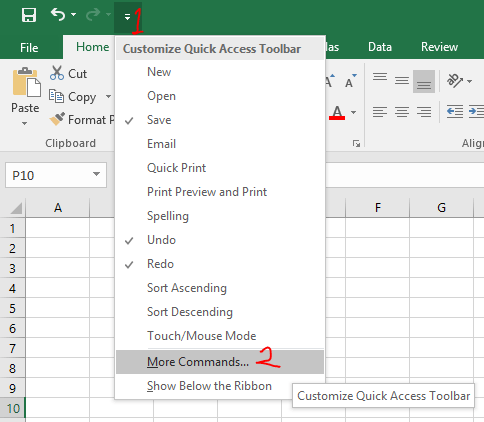
Task: Click the greyed Redo arrow icon
Action: pyautogui.click(x=93, y=15)
